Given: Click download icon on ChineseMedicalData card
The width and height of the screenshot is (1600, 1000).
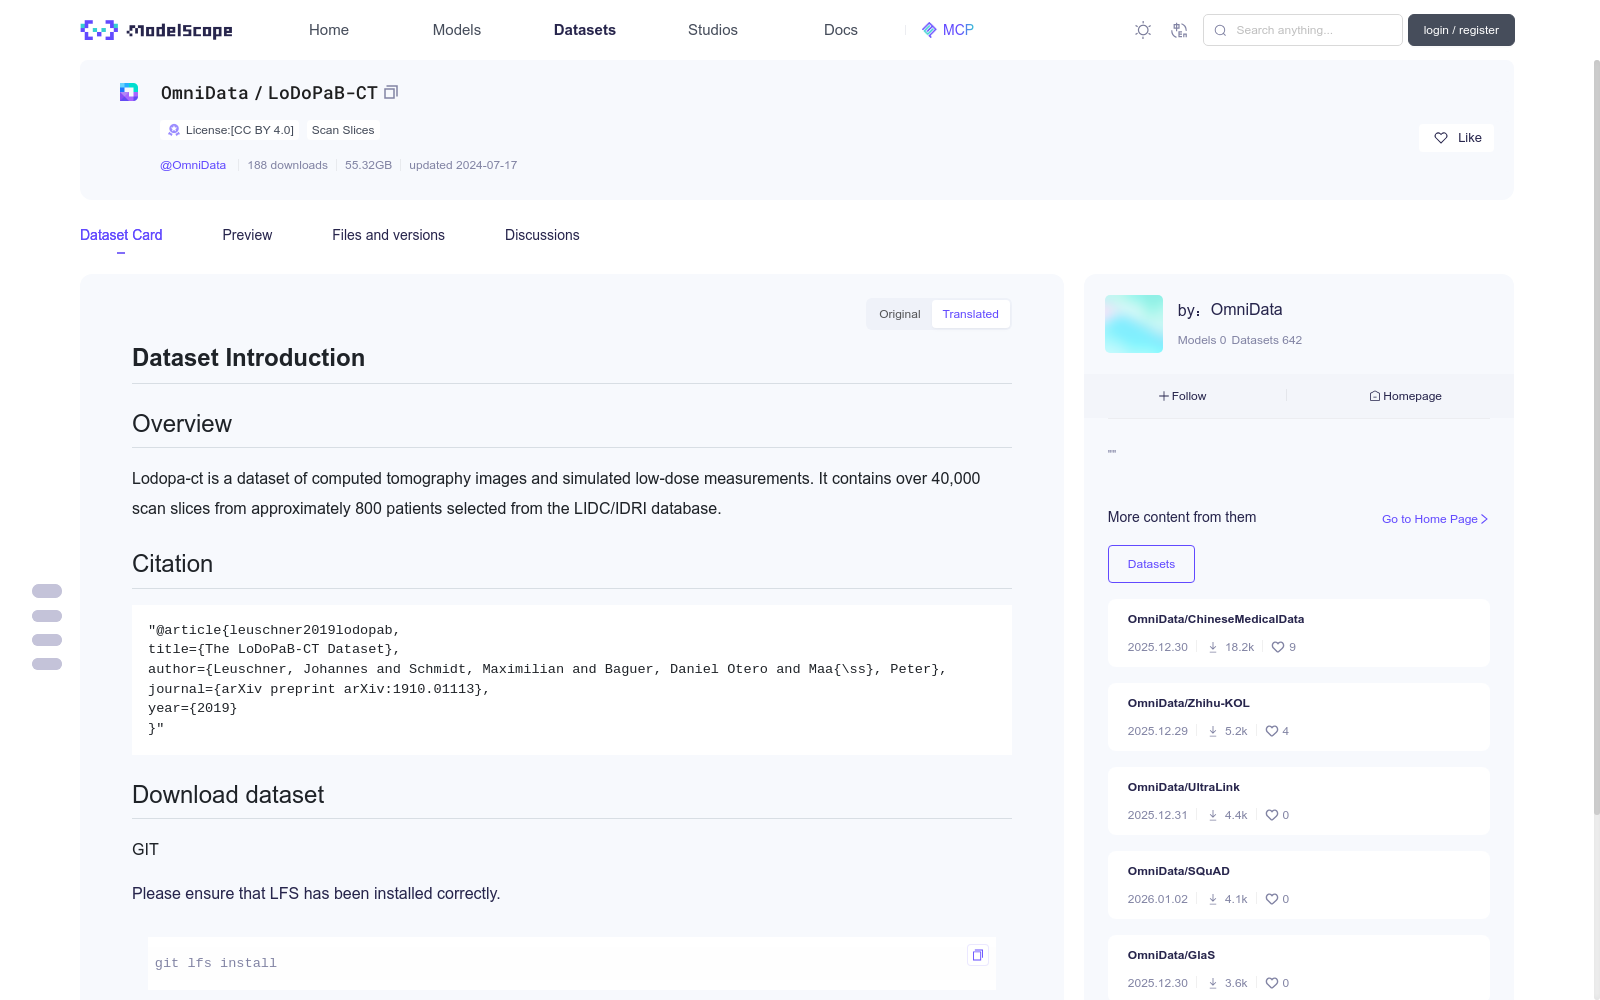Looking at the screenshot, I should (x=1213, y=647).
